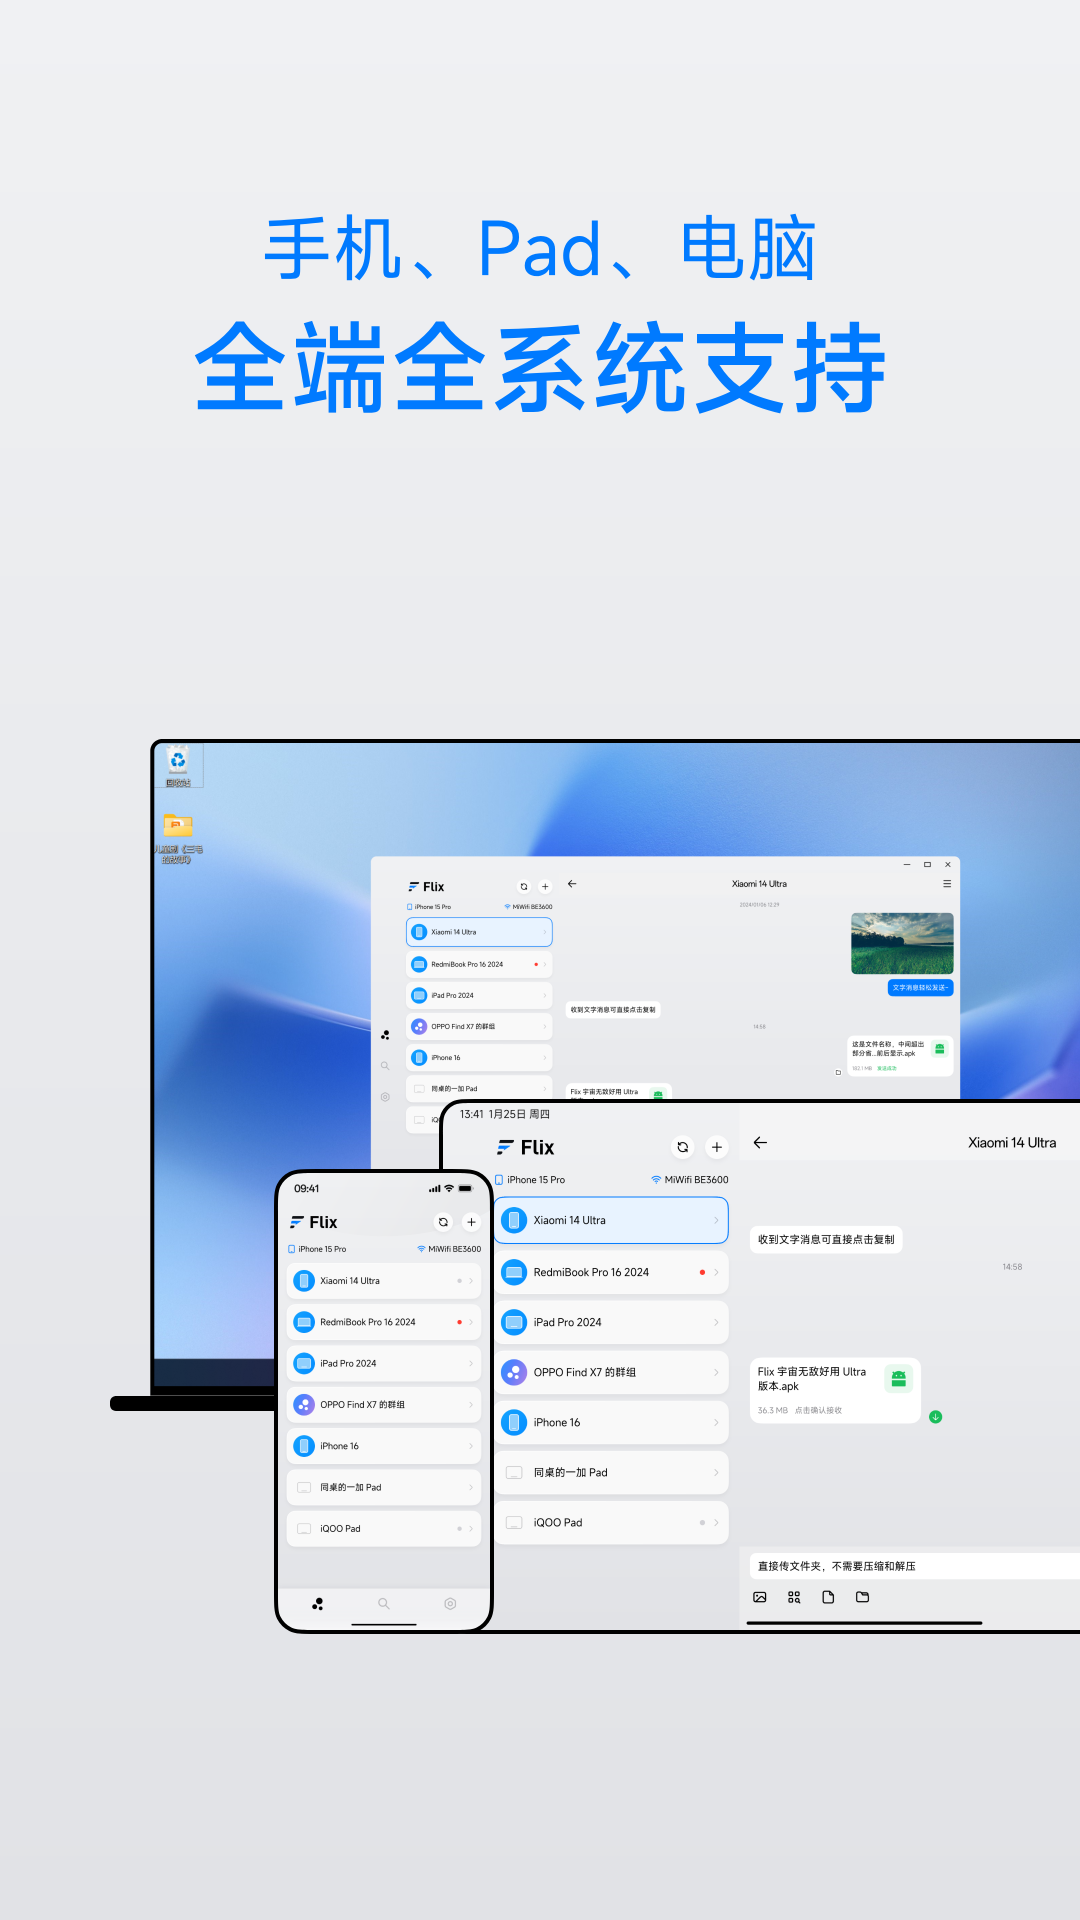Screen dimensions: 1080x1920
Task: Open the landscape photo thumbnail in the laptop chat
Action: pos(902,943)
